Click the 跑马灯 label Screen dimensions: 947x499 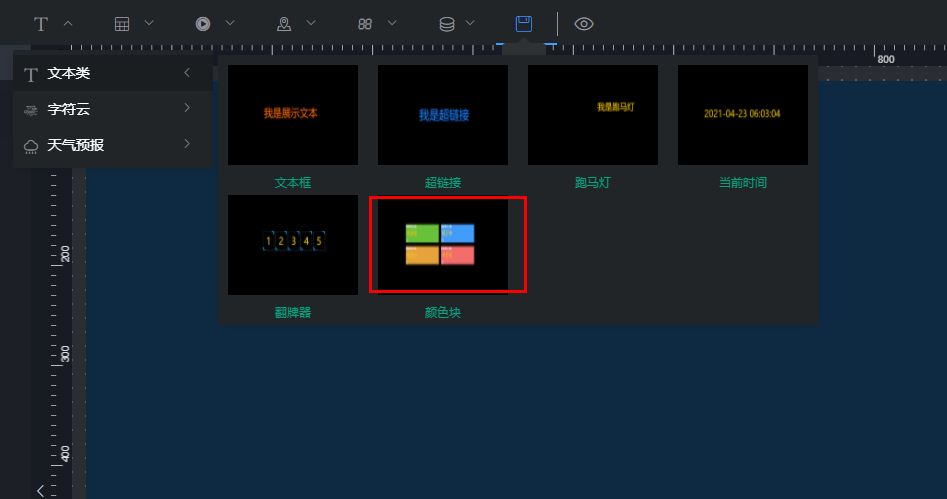coord(593,182)
